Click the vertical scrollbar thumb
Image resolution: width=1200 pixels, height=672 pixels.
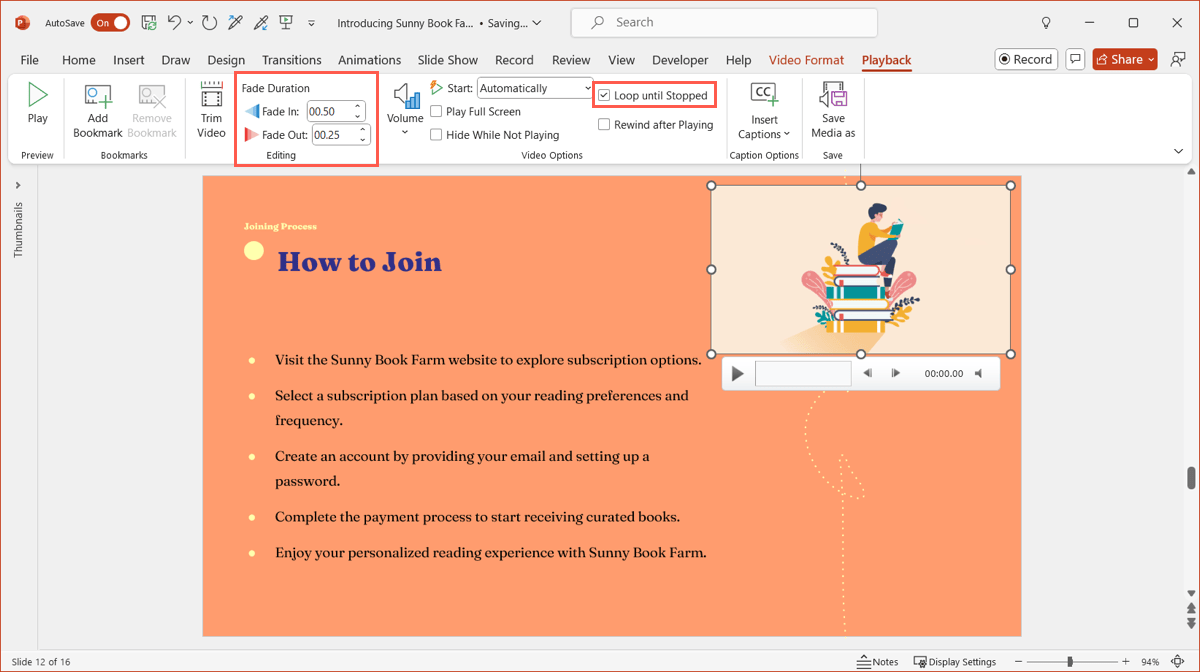pos(1191,478)
